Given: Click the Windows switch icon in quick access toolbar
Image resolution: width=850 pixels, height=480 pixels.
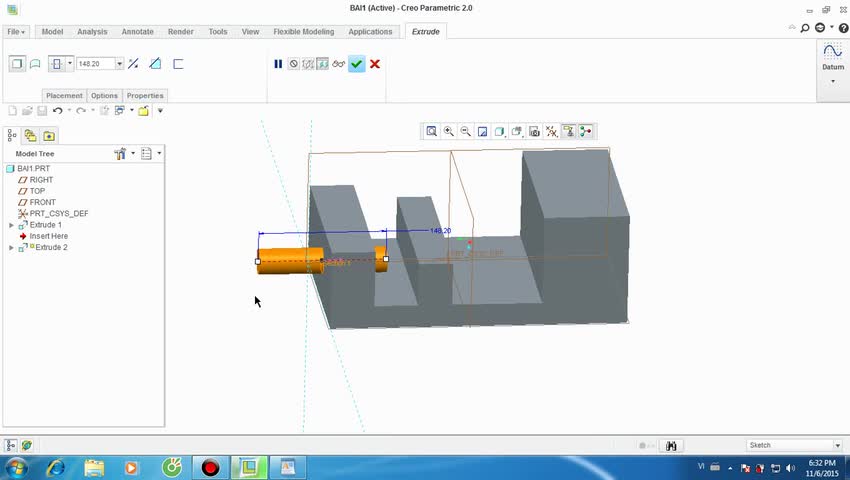Looking at the screenshot, I should coord(119,111).
